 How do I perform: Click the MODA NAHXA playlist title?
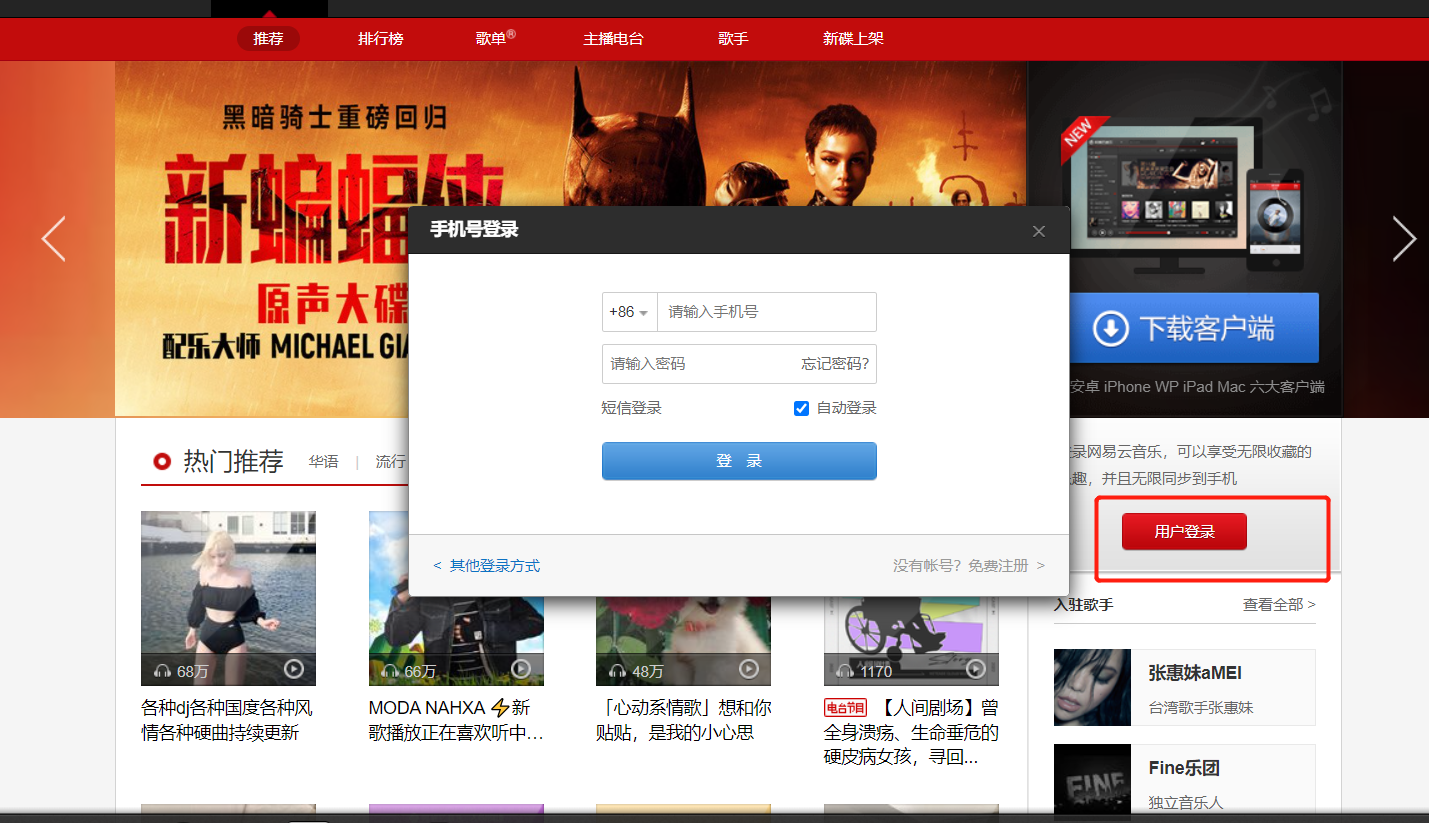tap(456, 720)
